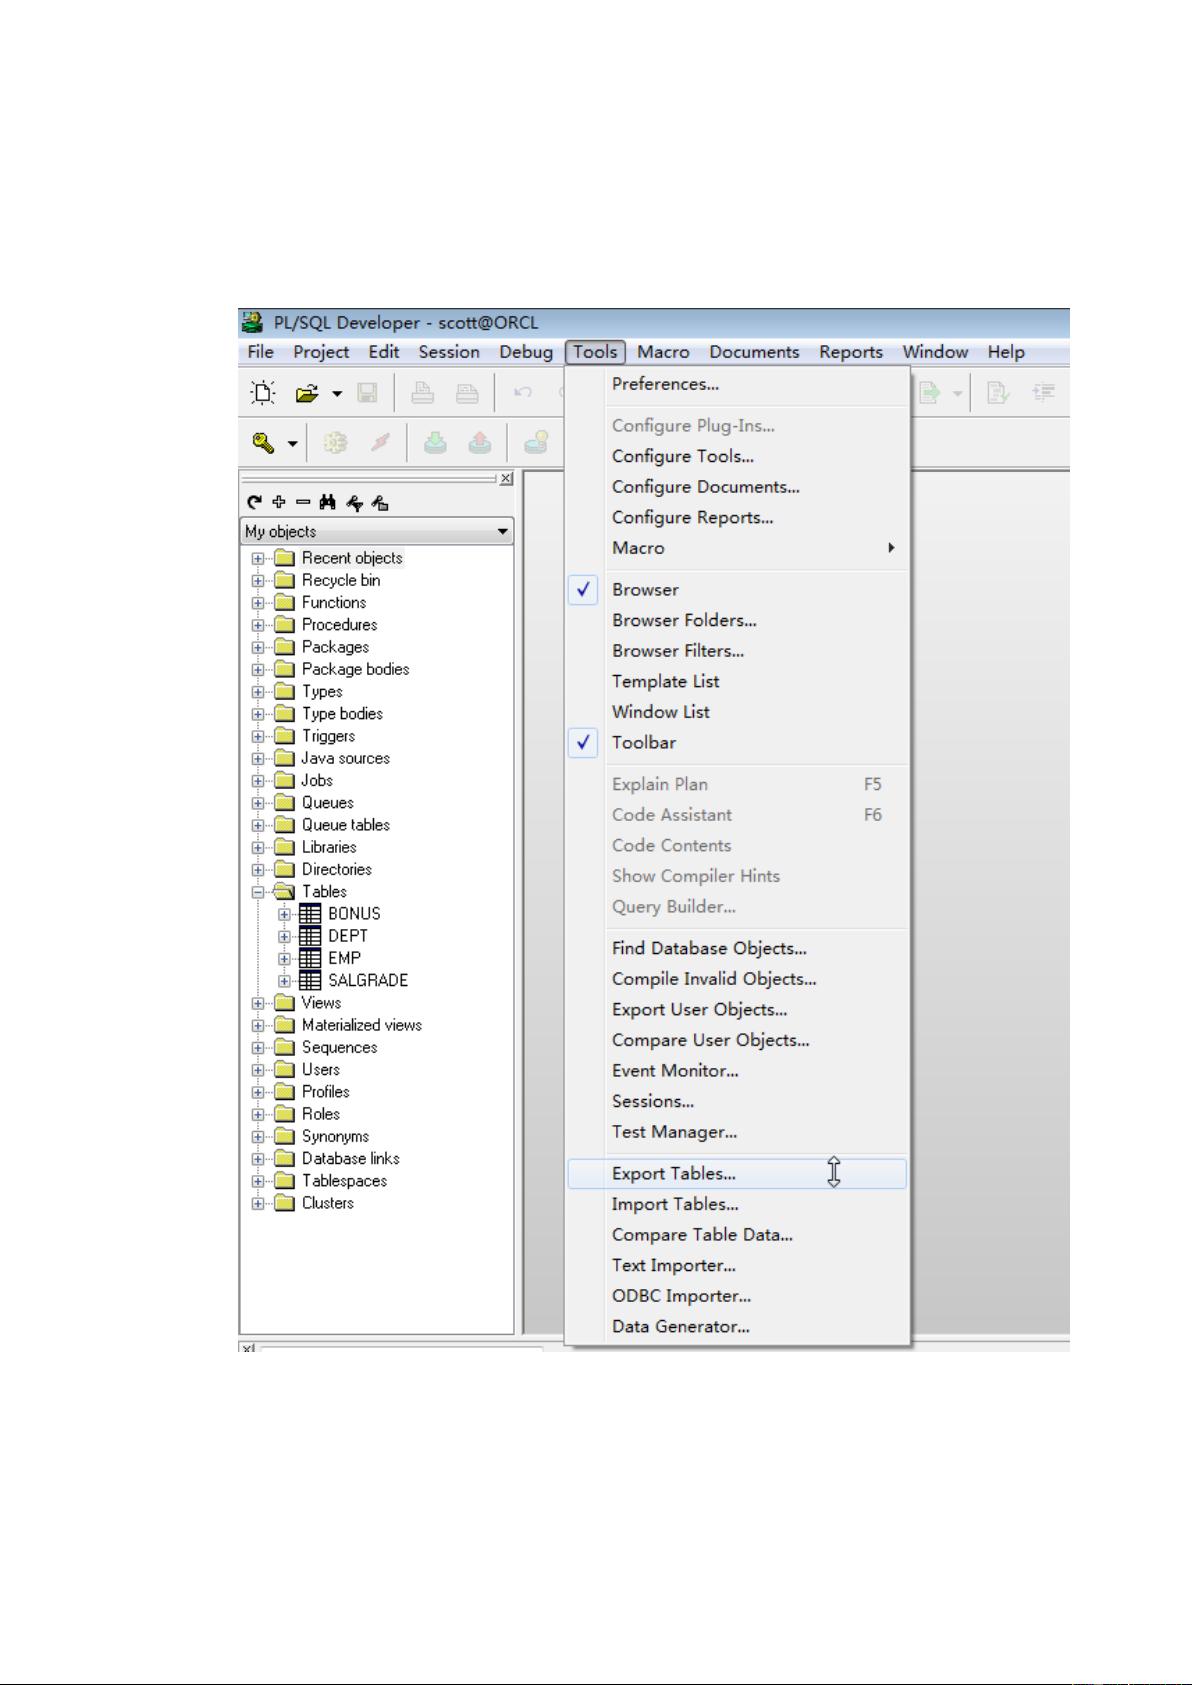Open the Reports menu
1192x1685 pixels.
(851, 352)
